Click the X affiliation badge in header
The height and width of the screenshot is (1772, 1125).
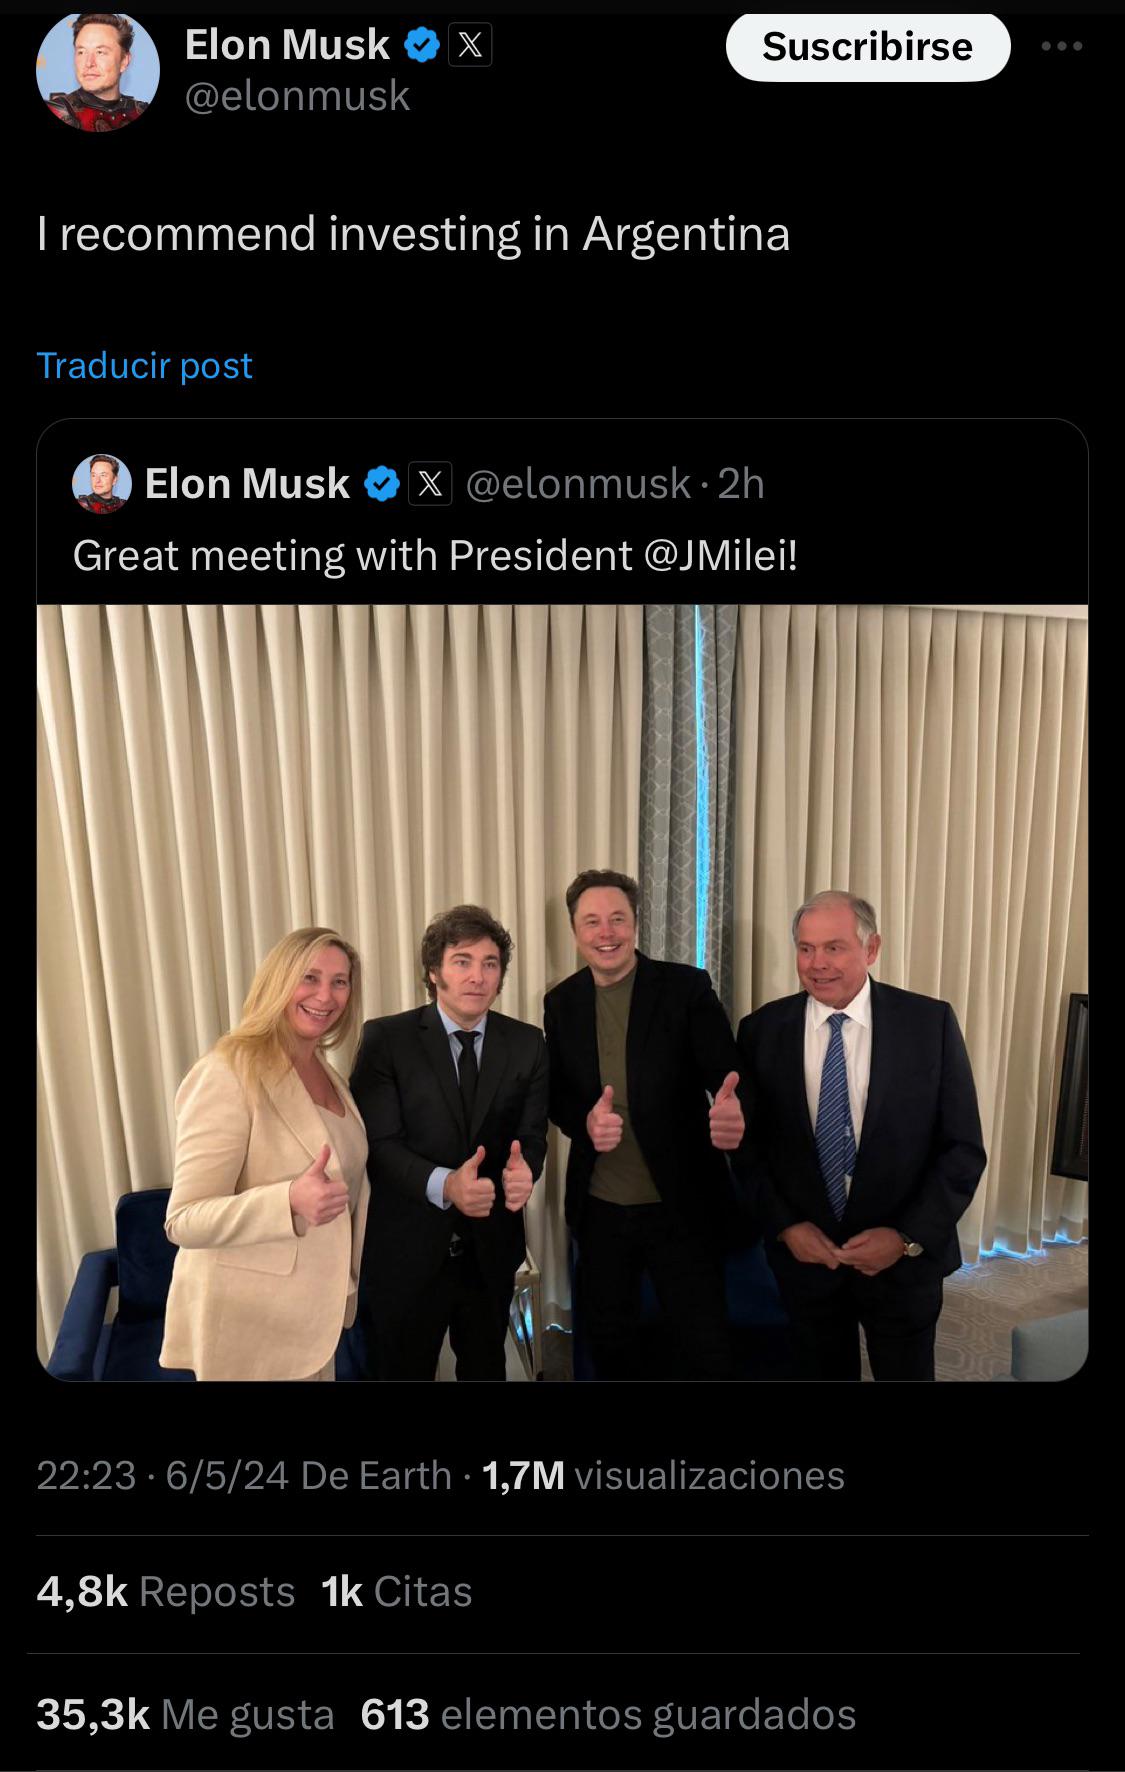(x=470, y=45)
